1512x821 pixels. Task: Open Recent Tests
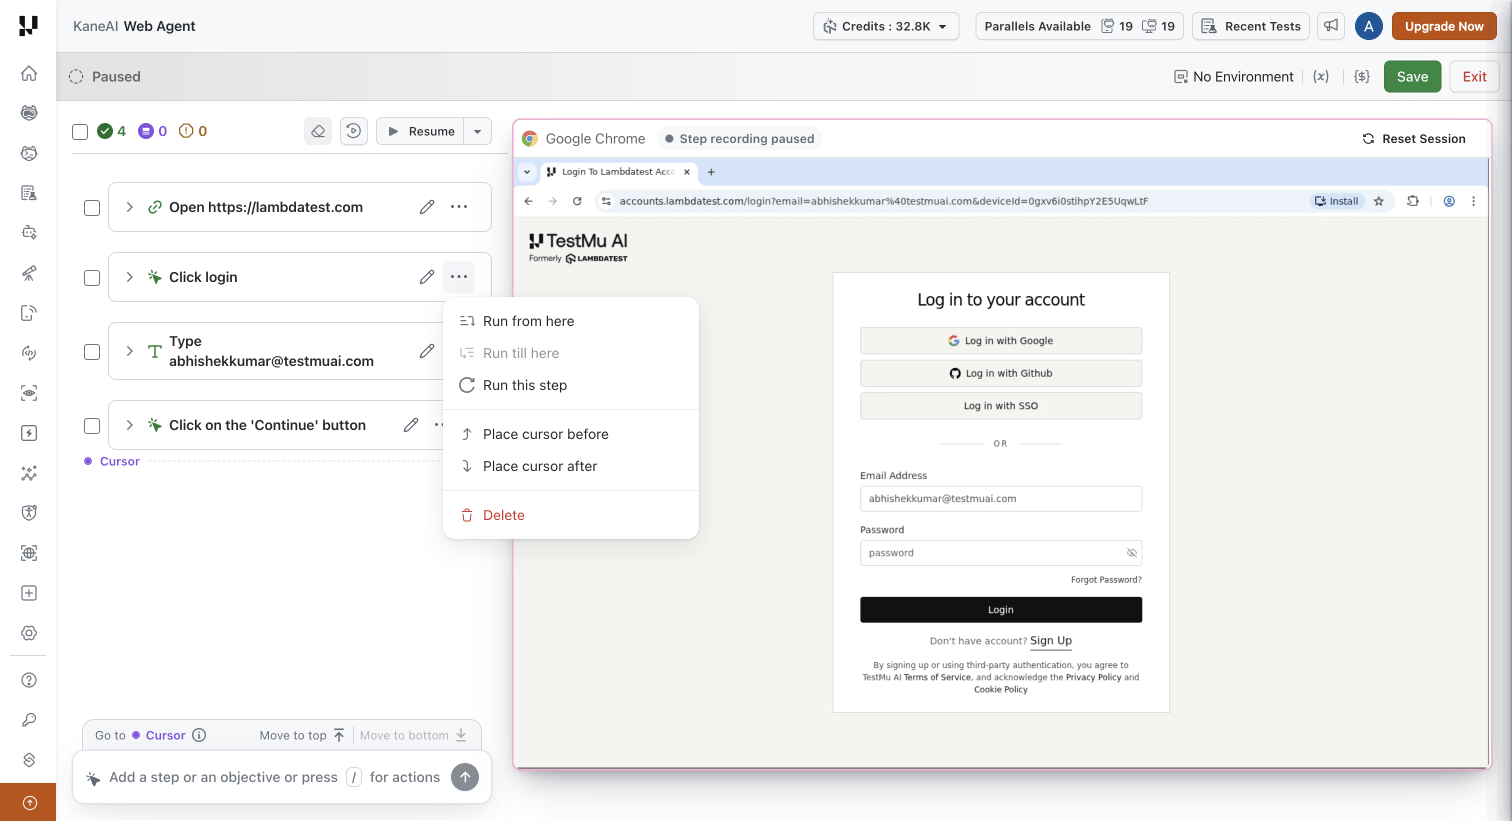tap(1251, 26)
